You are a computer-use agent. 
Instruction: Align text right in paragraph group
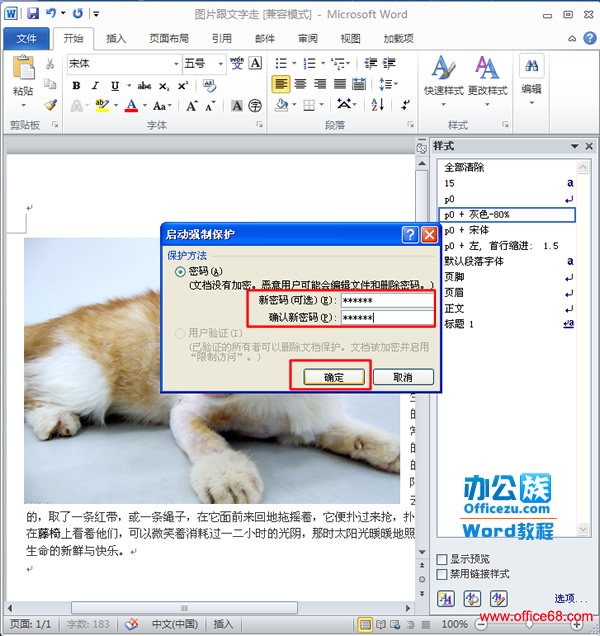tap(320, 84)
